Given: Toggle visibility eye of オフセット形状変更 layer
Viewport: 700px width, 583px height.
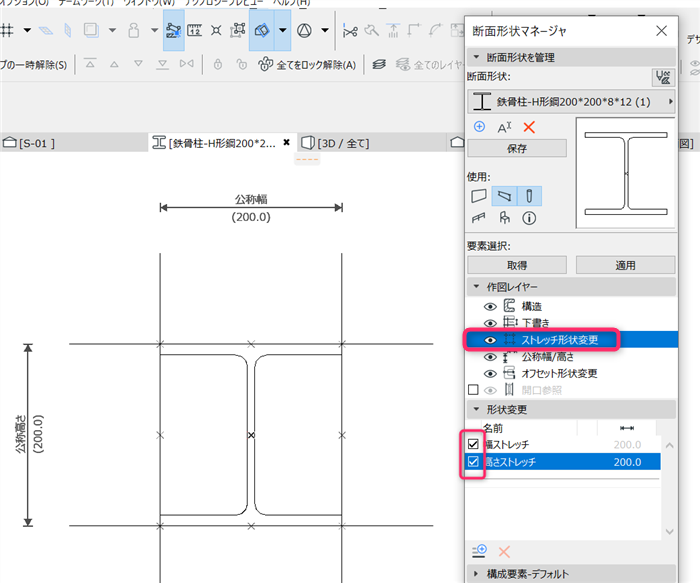Looking at the screenshot, I should pyautogui.click(x=490, y=374).
